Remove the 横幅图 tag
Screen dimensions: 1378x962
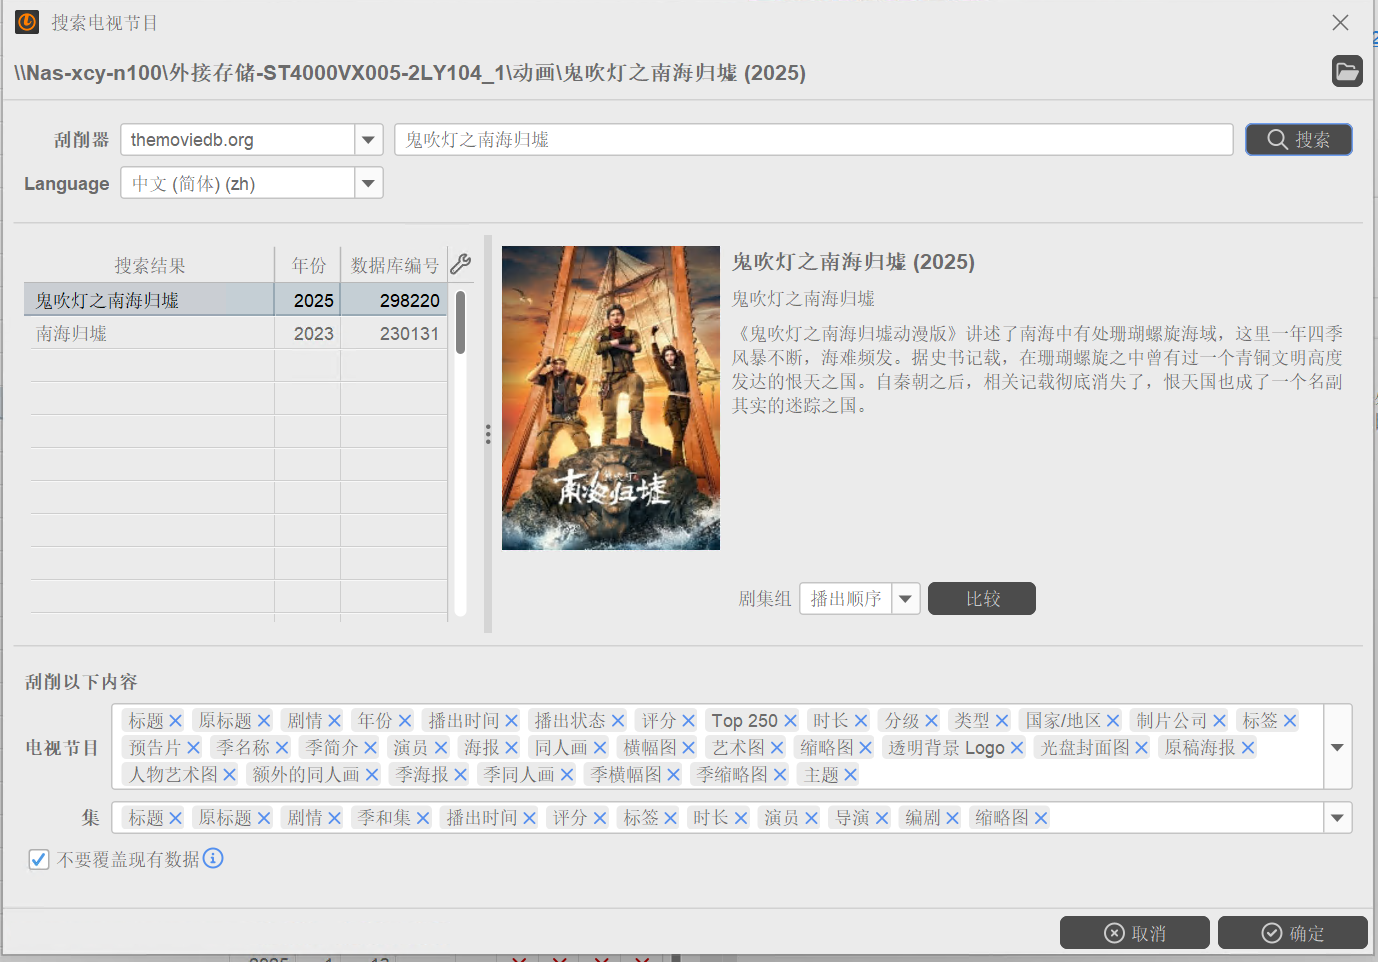click(x=689, y=747)
